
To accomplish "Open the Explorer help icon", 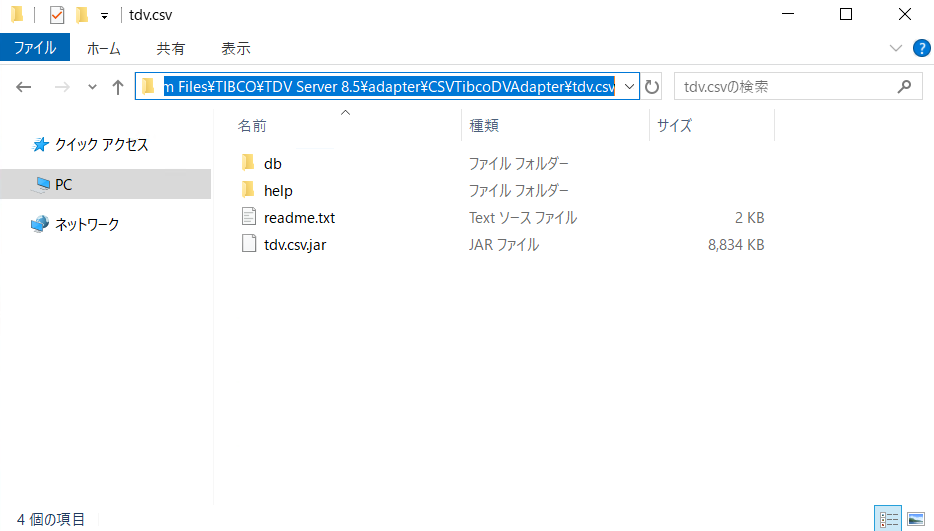I will 921,48.
